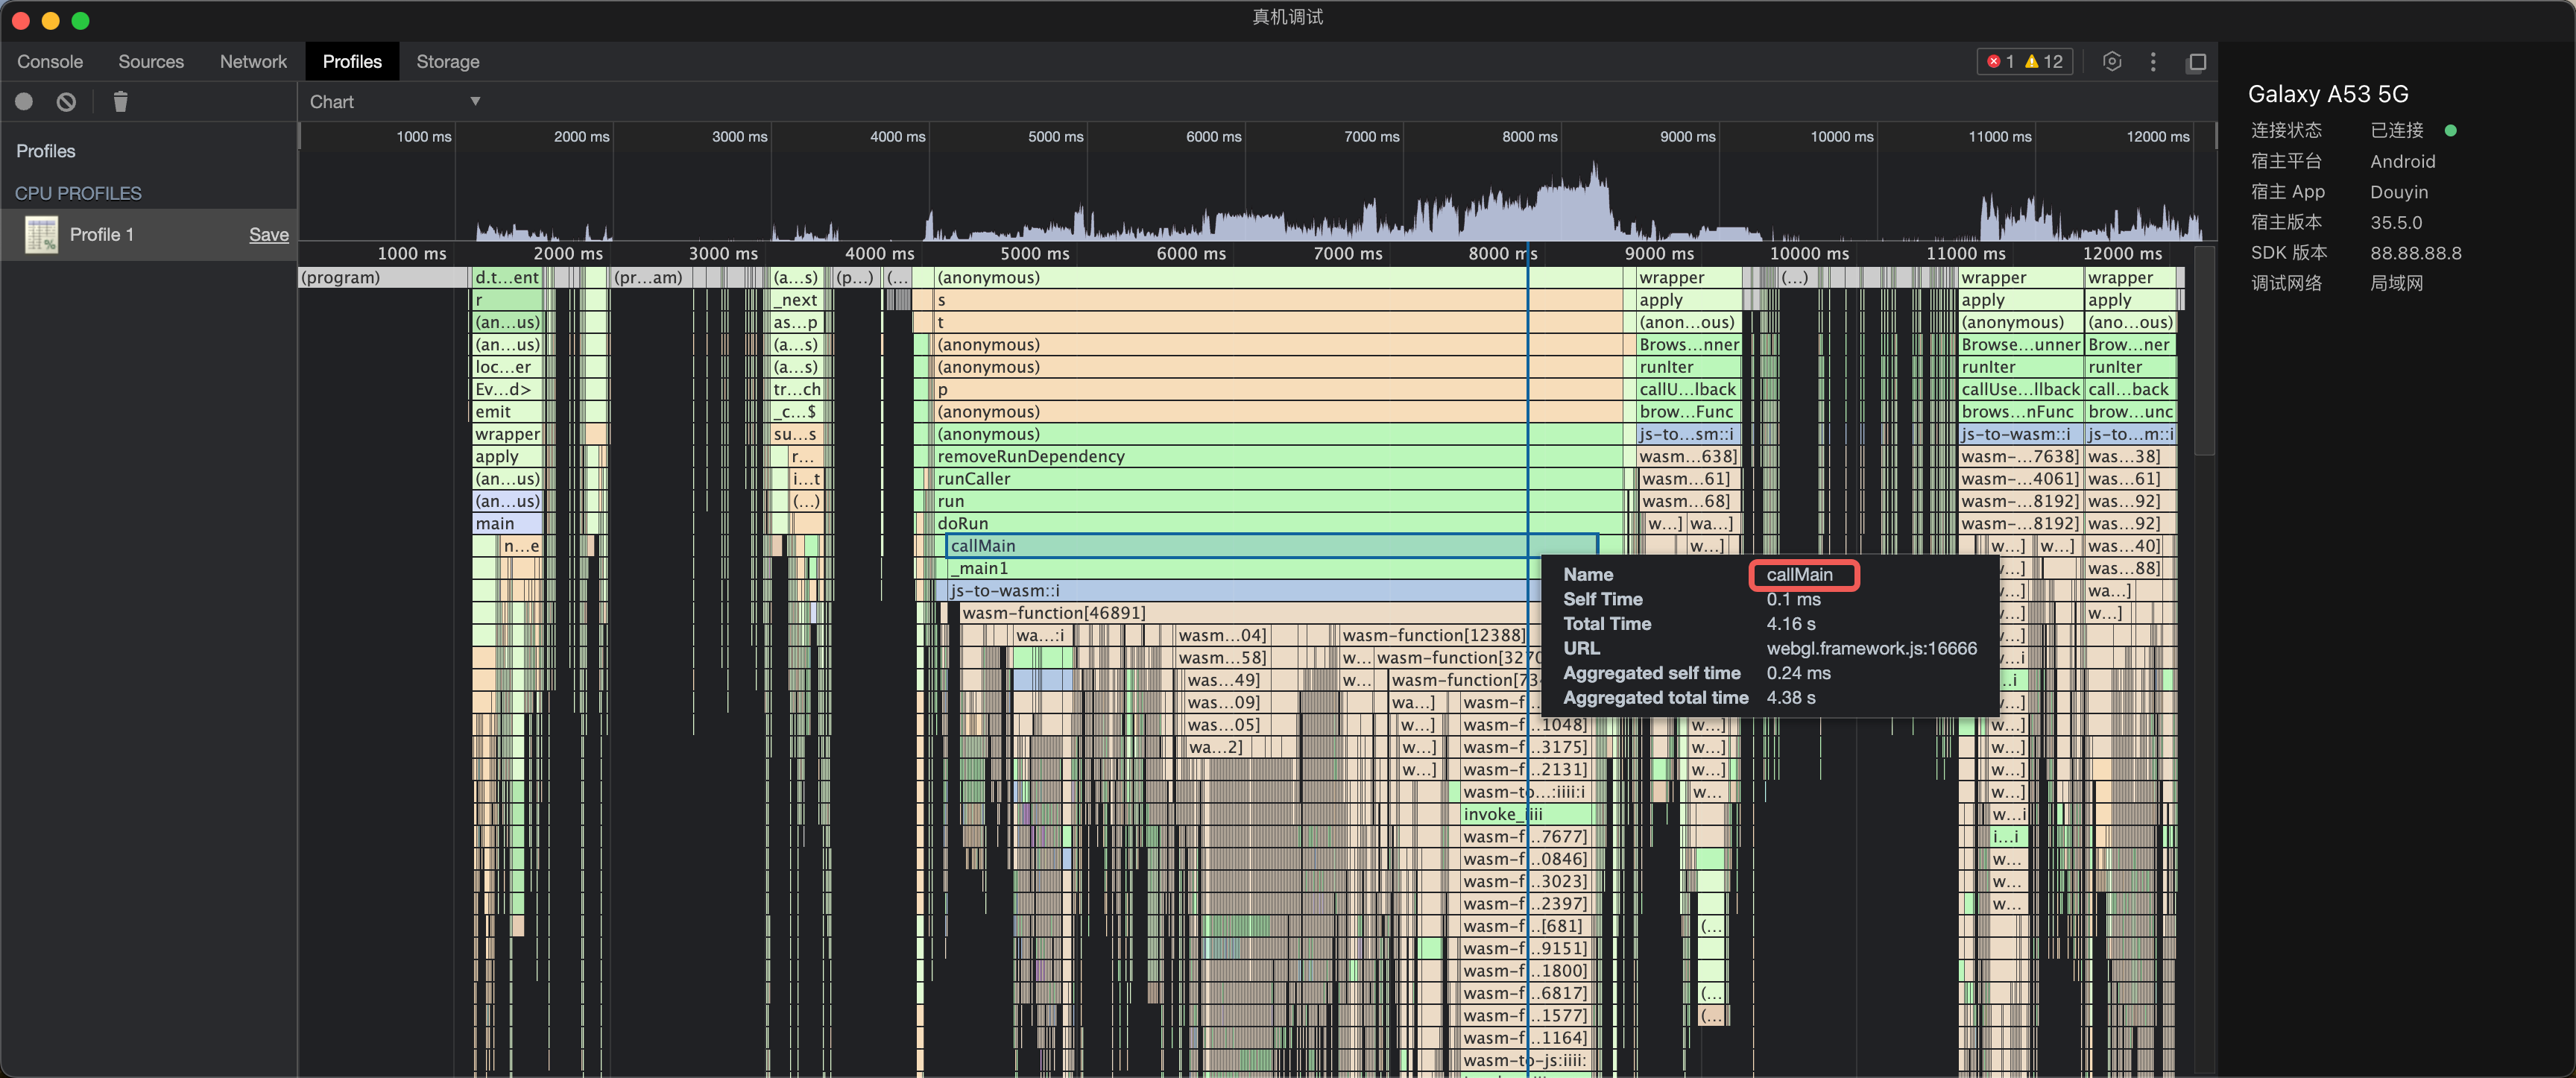This screenshot has width=2576, height=1078.
Task: Click the main bar in left stack
Action: (x=507, y=523)
